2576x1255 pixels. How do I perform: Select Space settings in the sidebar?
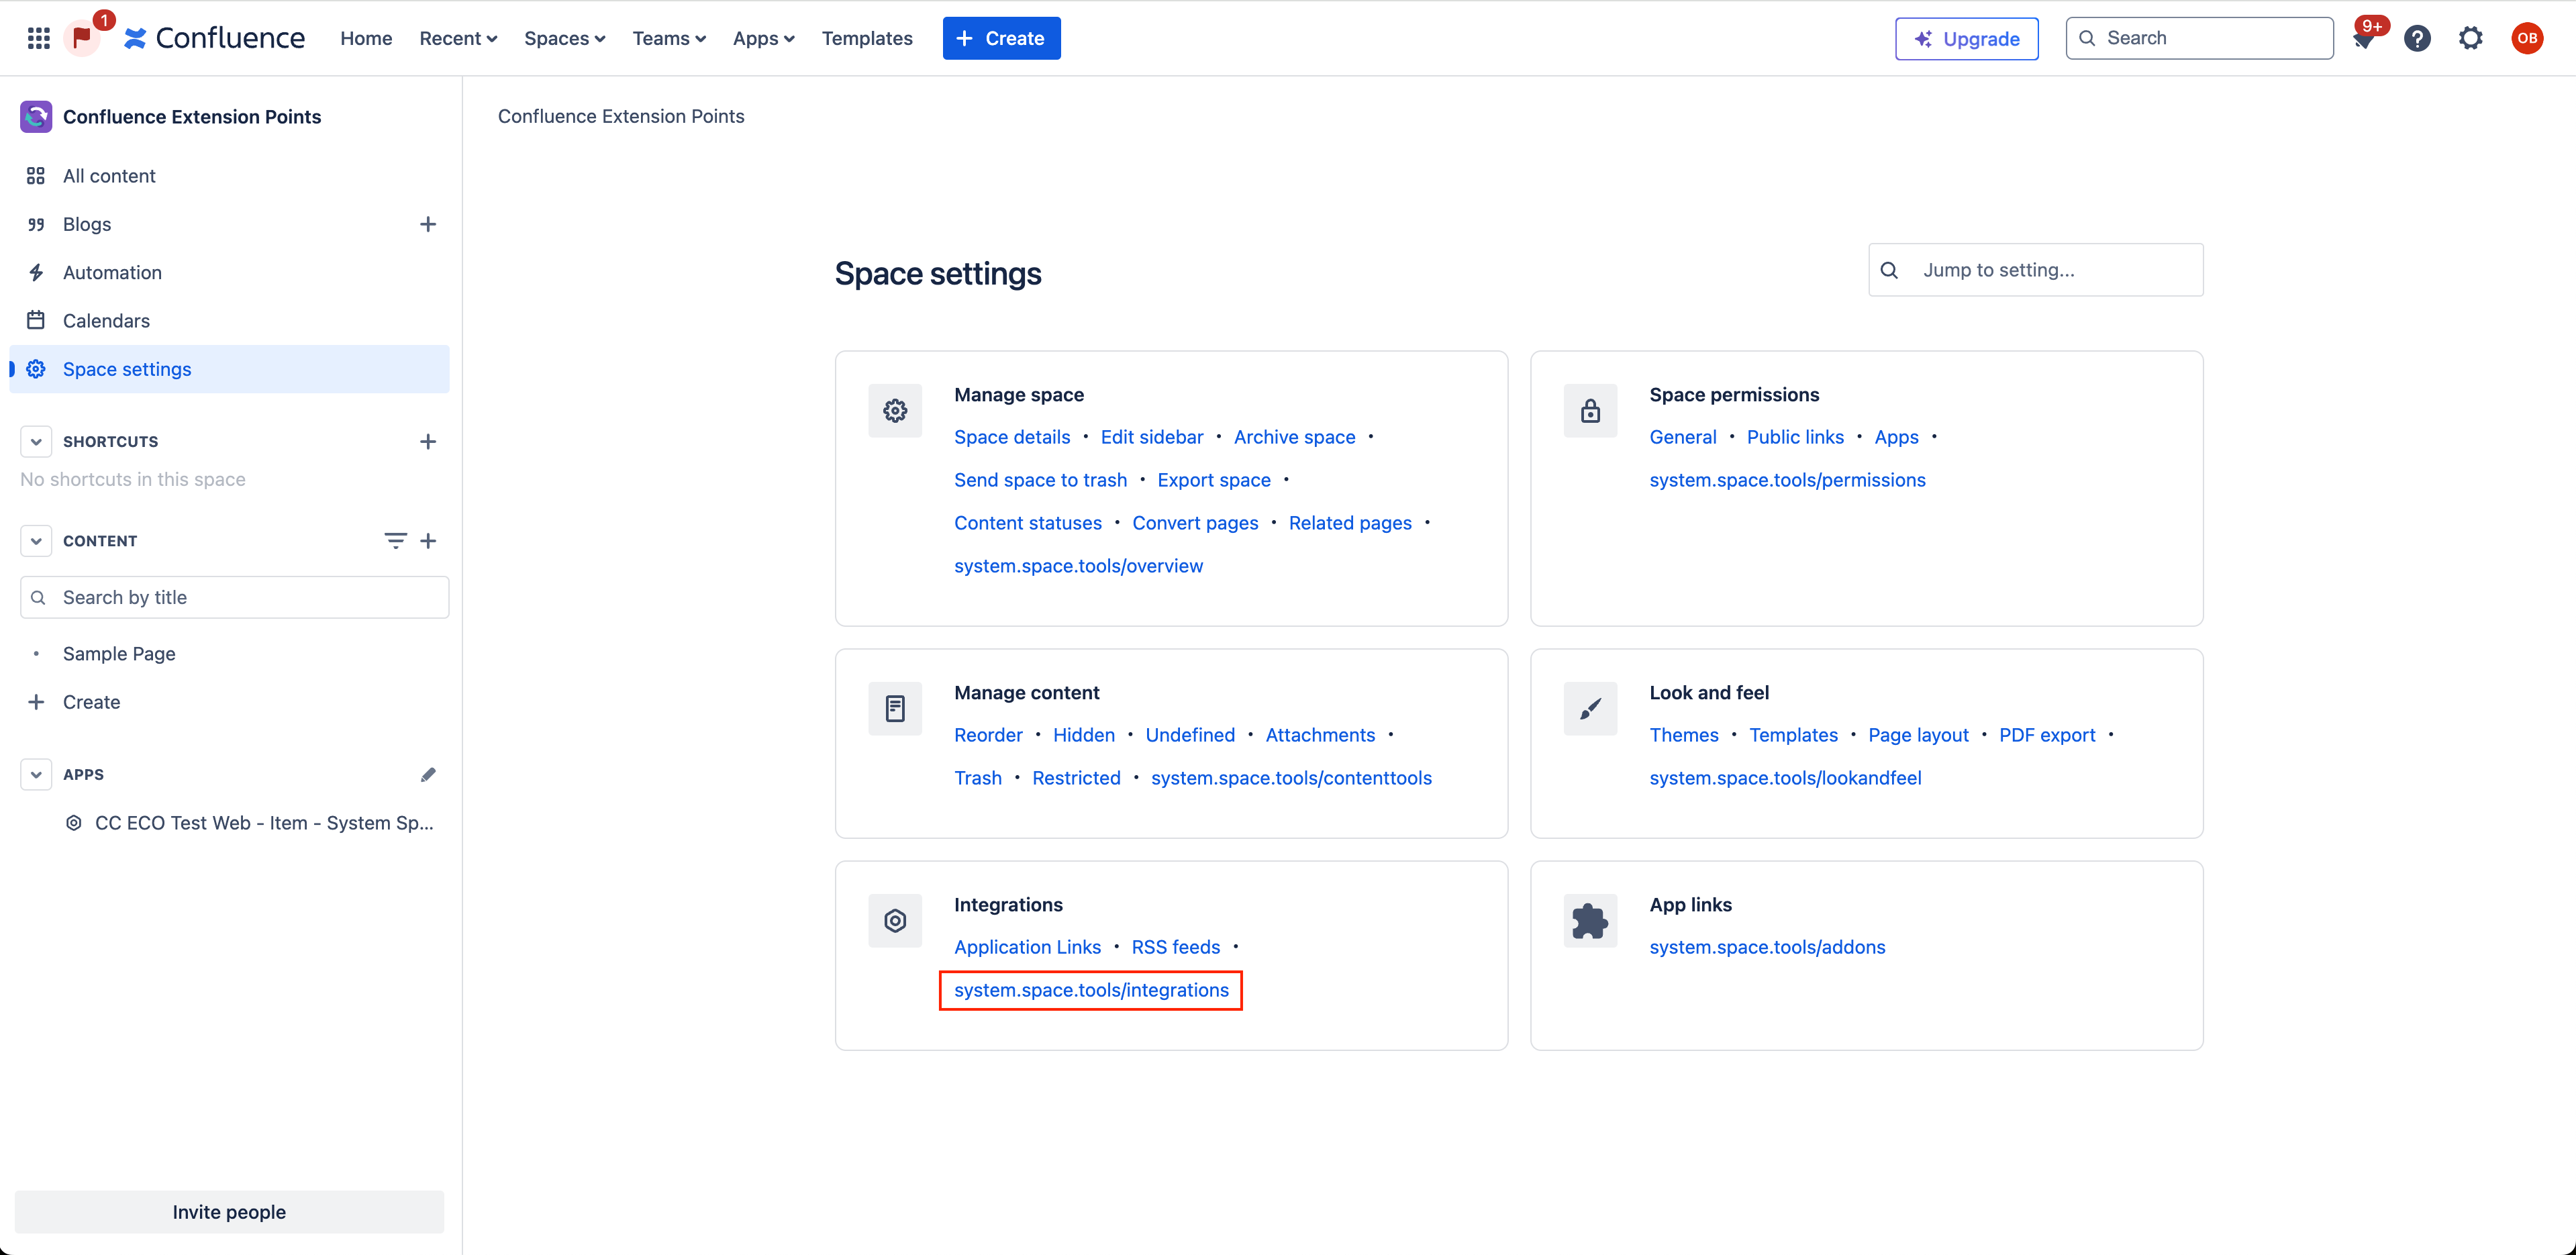(229, 369)
